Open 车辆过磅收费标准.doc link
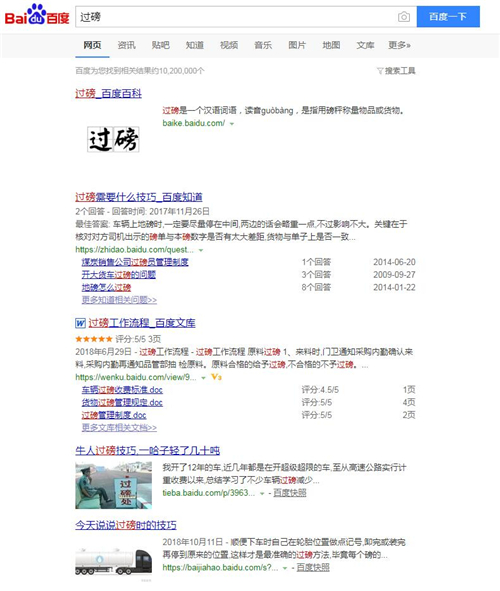The height and width of the screenshot is (591, 500). (x=122, y=390)
